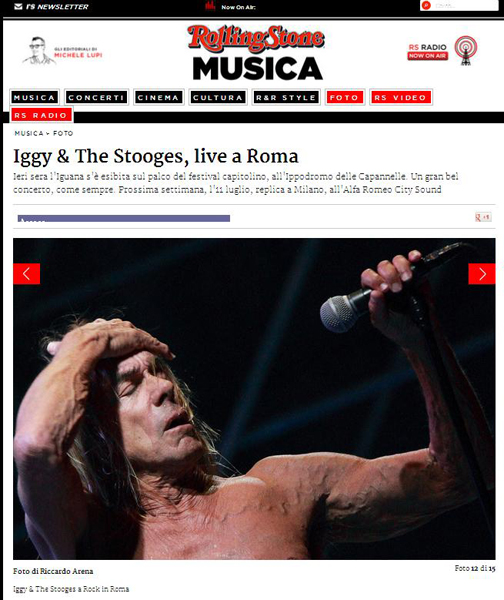Open the red RS RADIO tab
Screen dimensions: 504x600
point(41,115)
